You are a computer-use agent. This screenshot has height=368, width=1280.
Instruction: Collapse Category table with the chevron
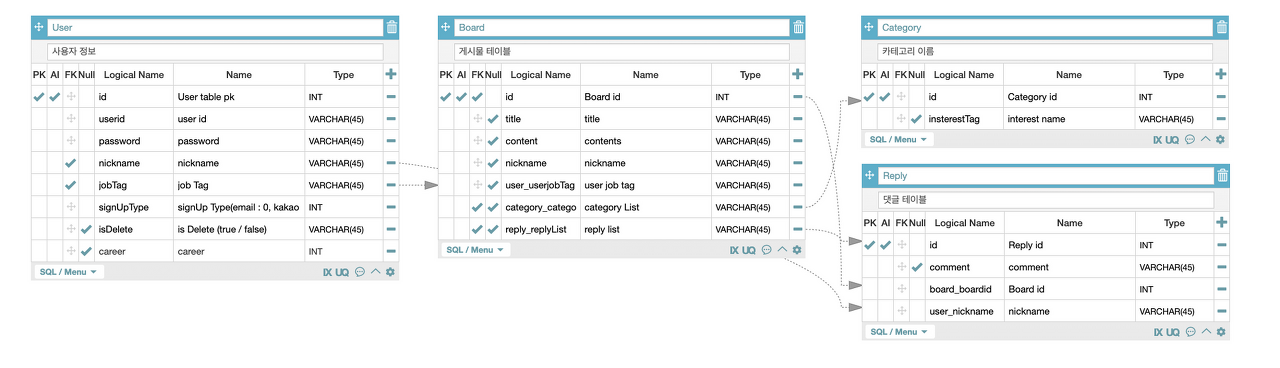tap(1206, 140)
